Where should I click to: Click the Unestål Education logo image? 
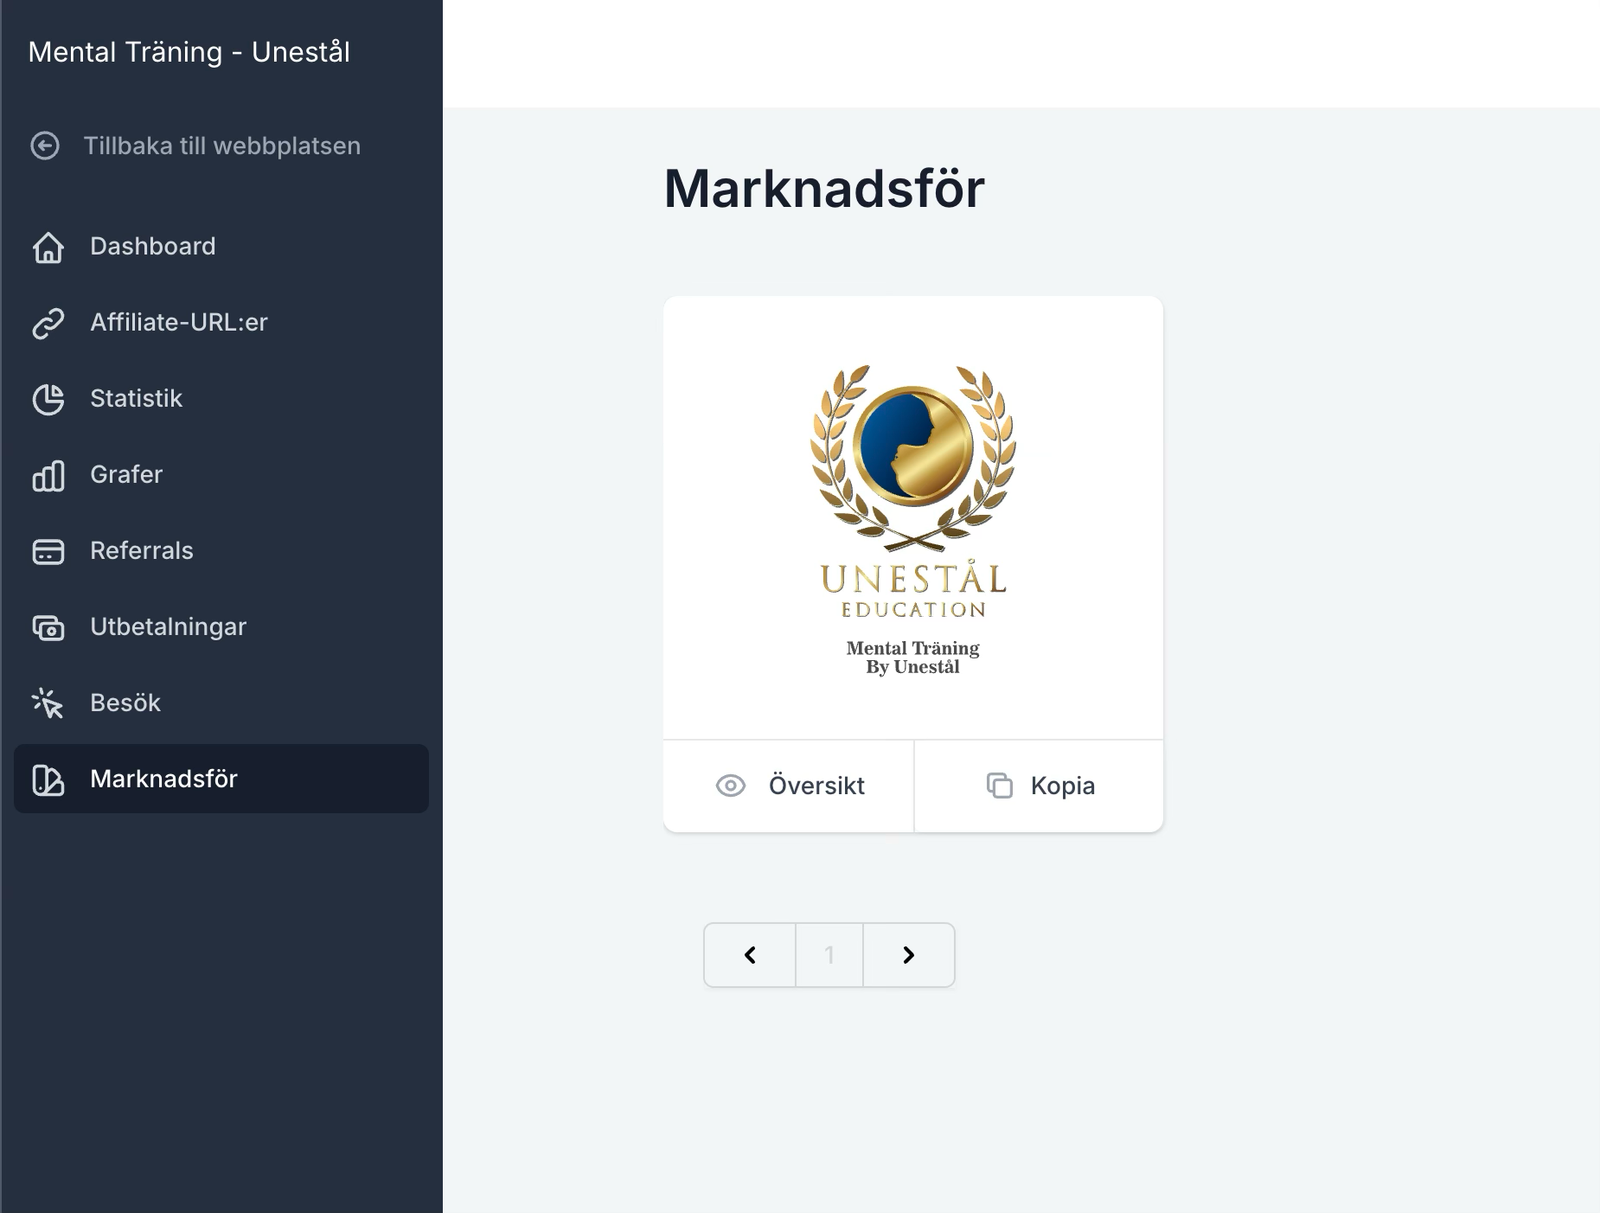pyautogui.click(x=913, y=518)
